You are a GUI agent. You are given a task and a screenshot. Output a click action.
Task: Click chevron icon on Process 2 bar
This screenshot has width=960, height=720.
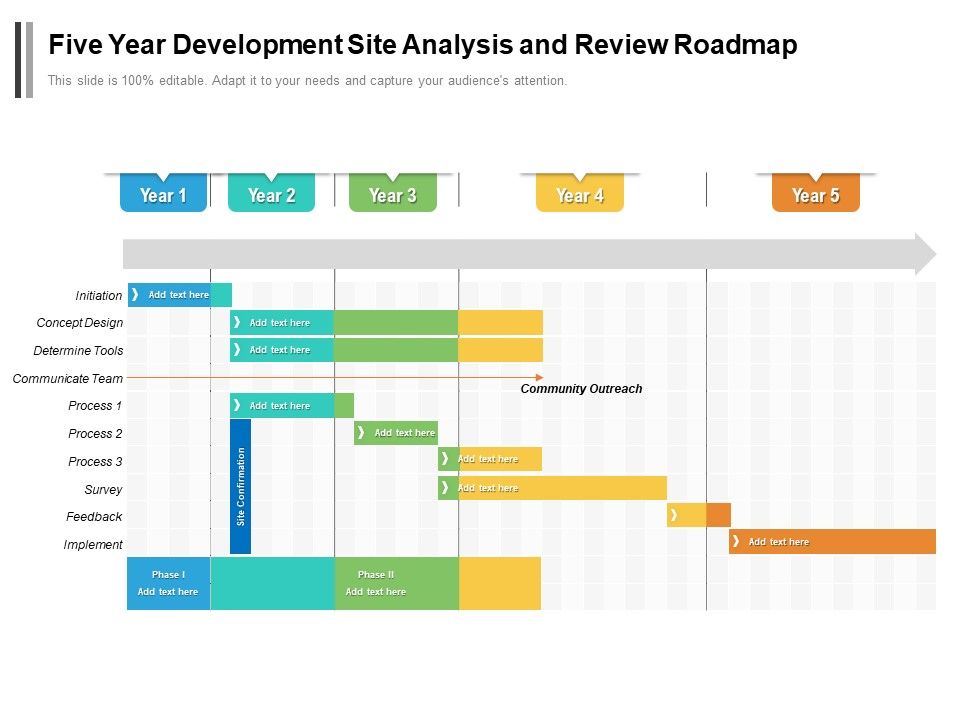pos(361,432)
